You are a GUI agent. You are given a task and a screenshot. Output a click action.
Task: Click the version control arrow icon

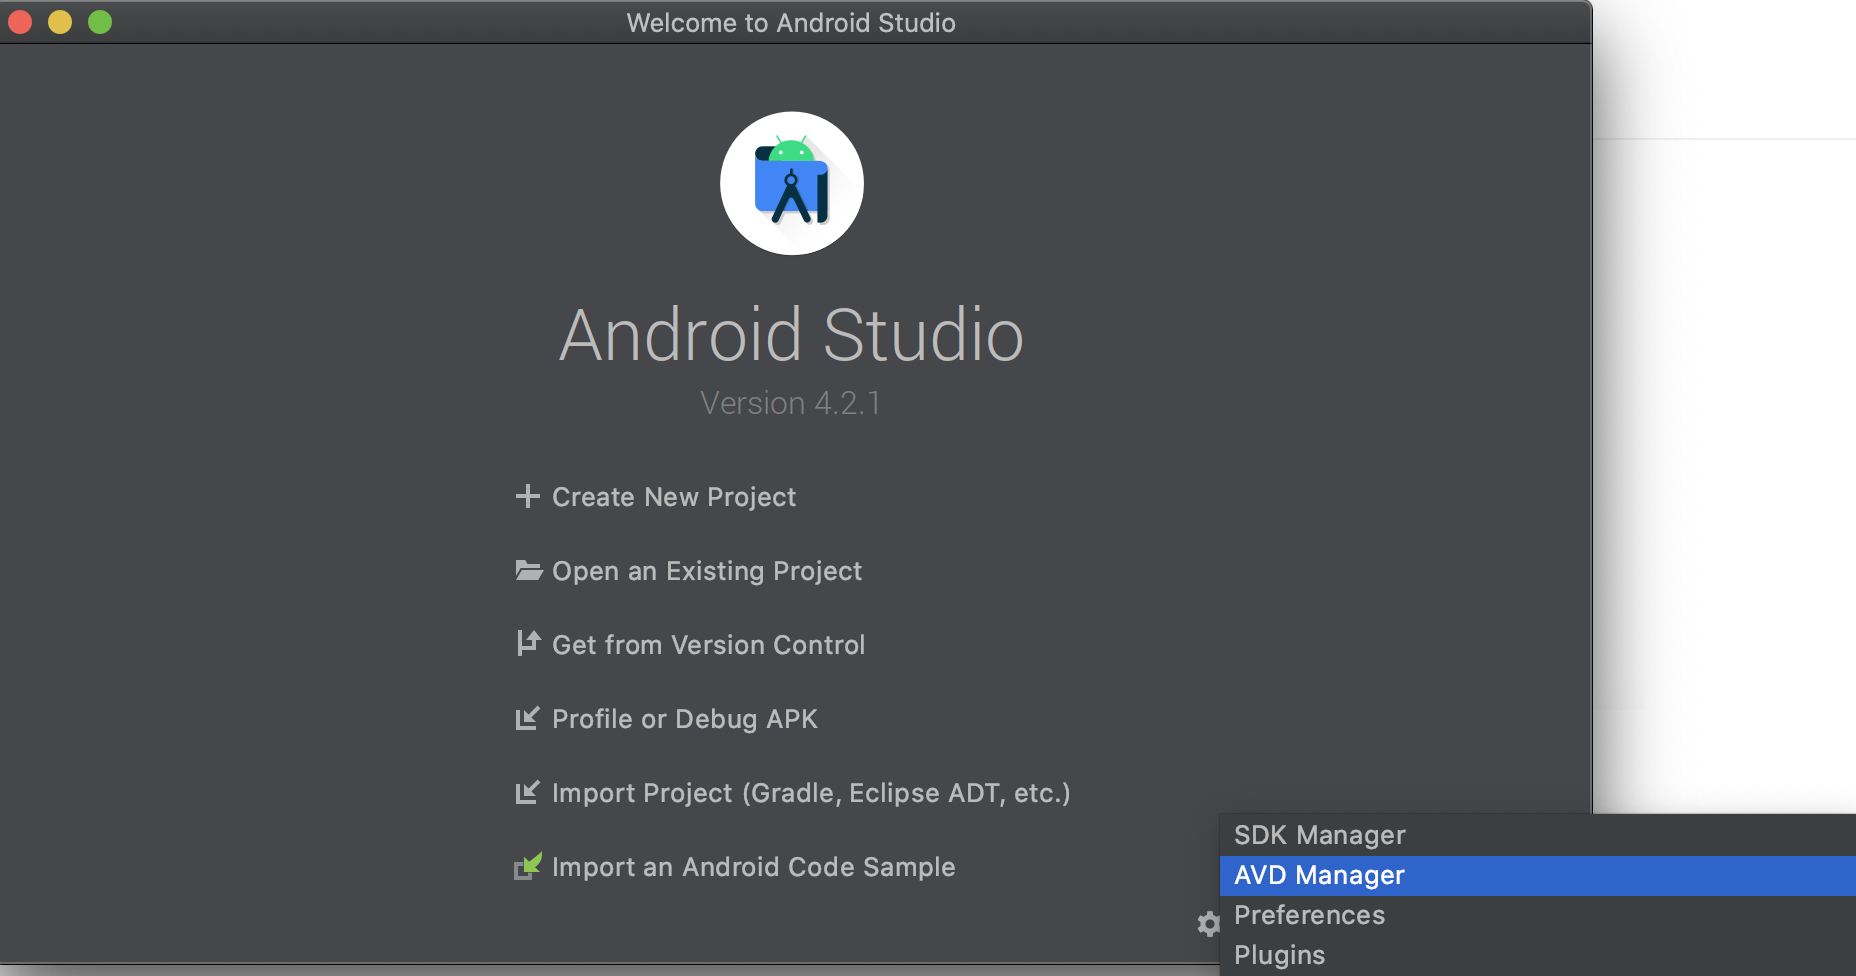point(528,643)
